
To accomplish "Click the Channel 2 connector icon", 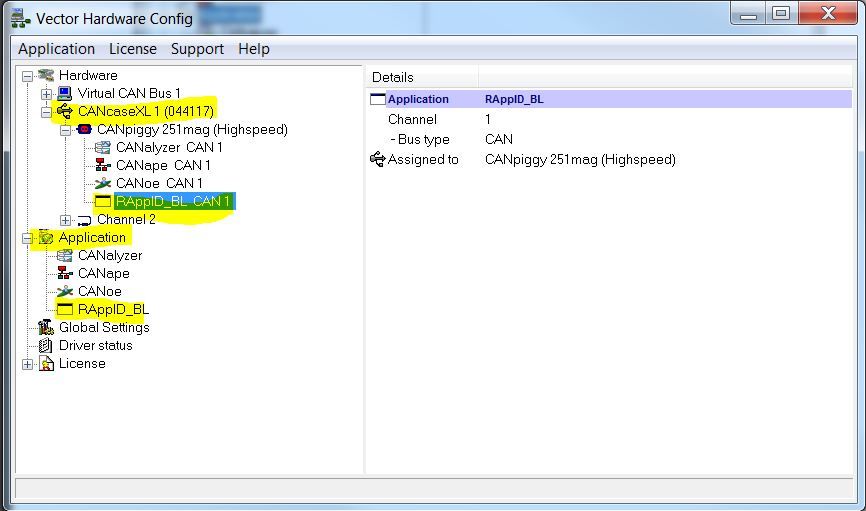I will (x=84, y=220).
